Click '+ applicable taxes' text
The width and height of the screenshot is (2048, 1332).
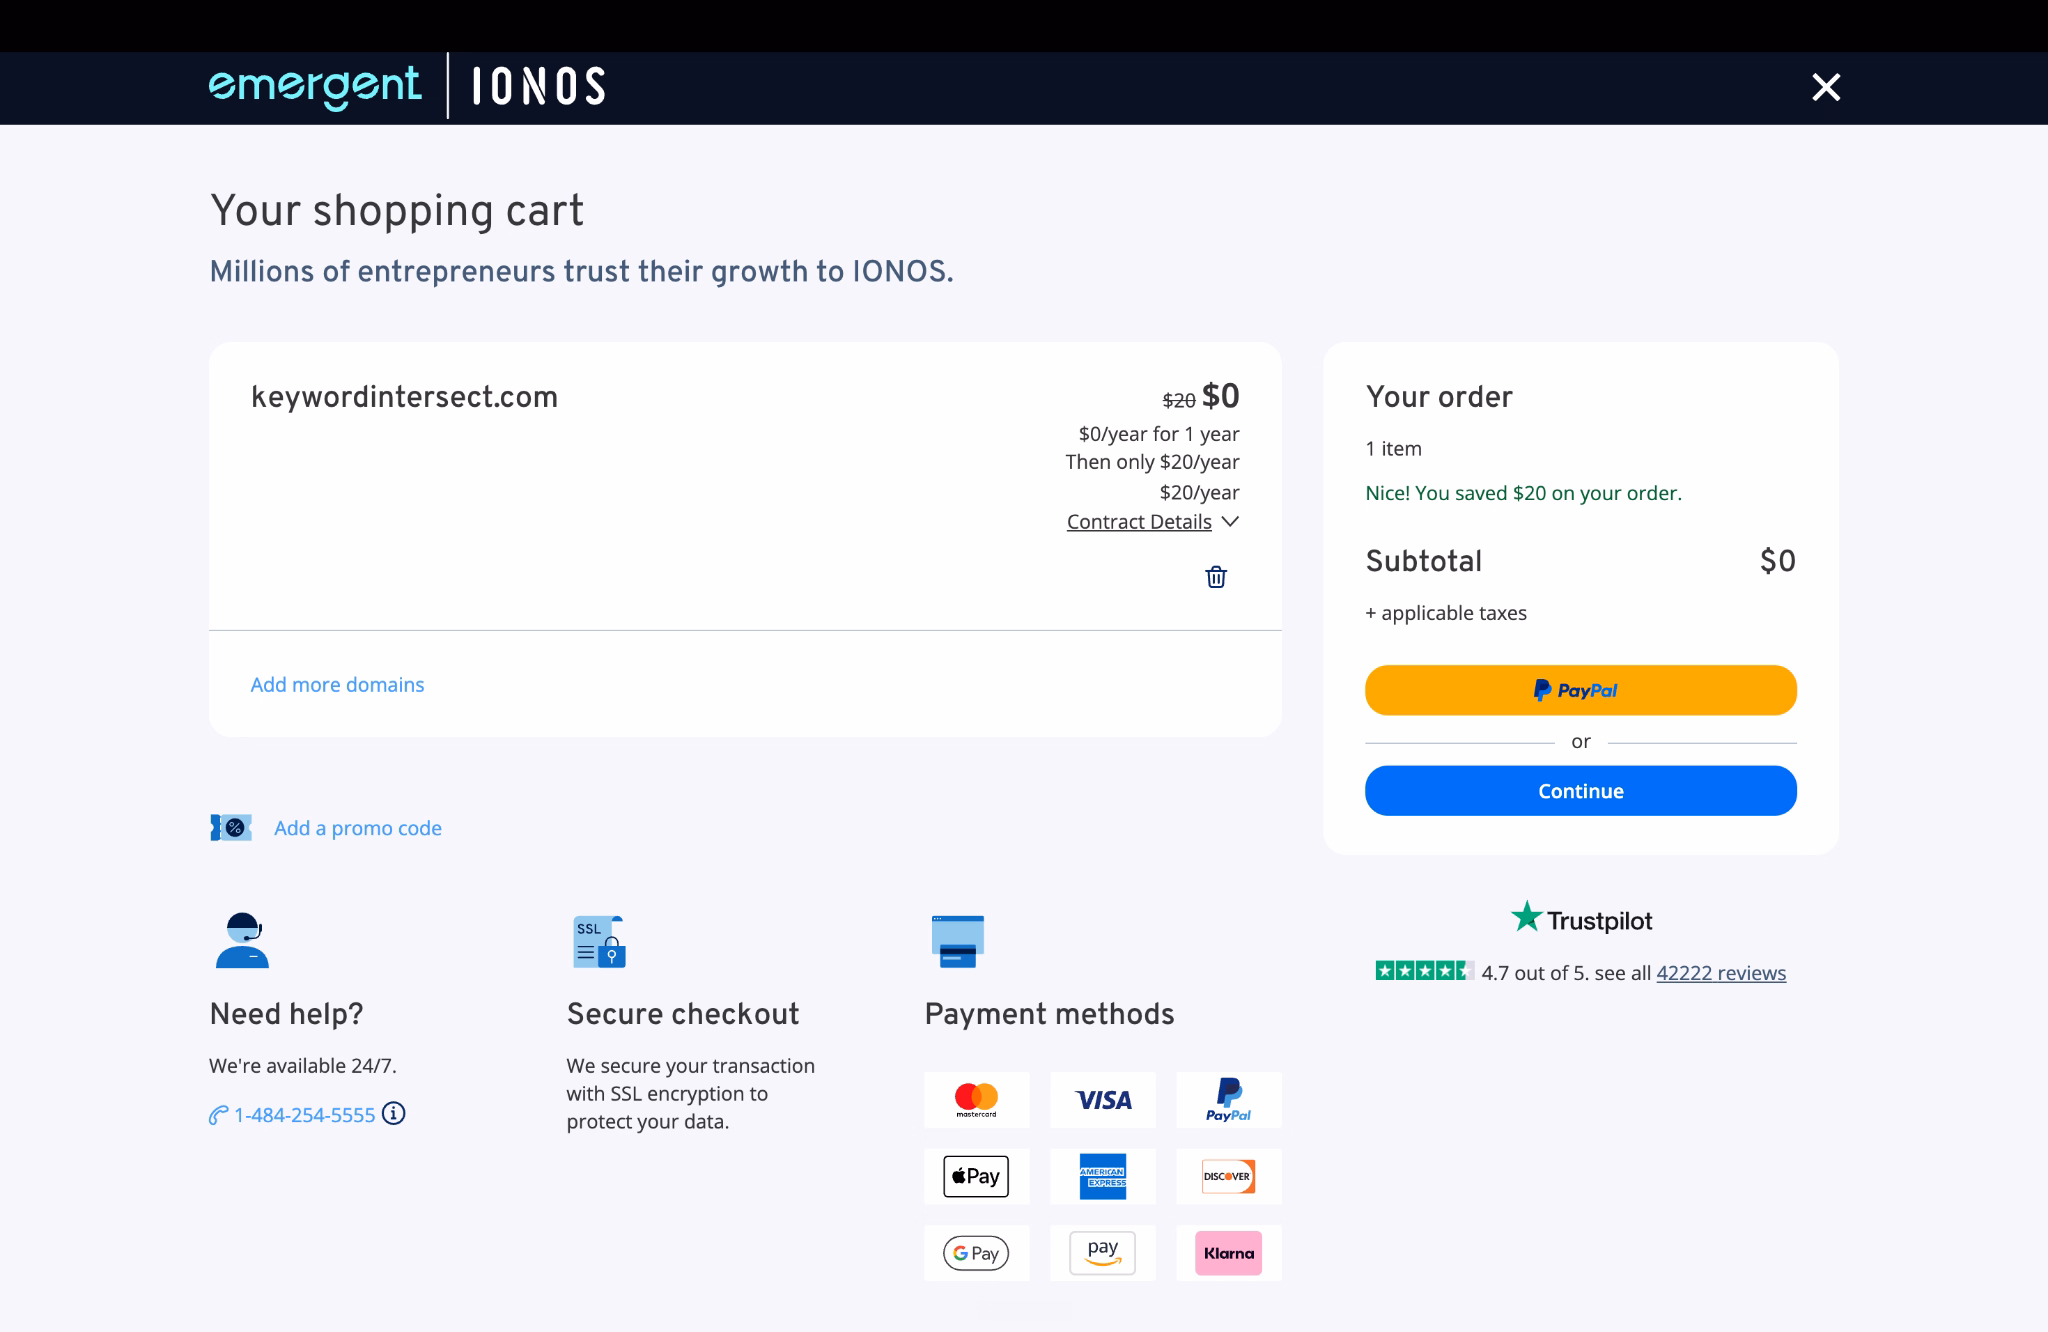point(1446,613)
